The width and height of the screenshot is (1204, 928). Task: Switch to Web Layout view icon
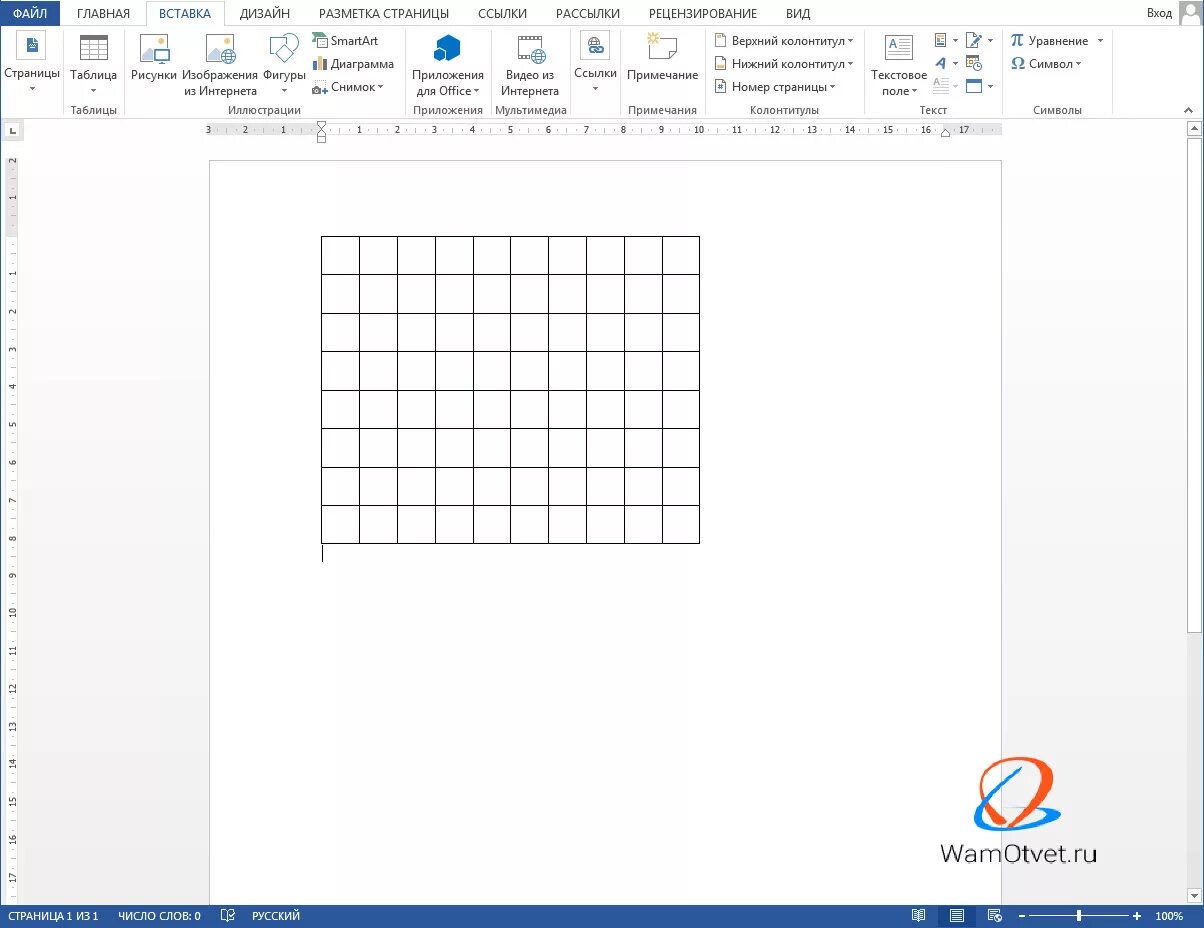click(995, 916)
